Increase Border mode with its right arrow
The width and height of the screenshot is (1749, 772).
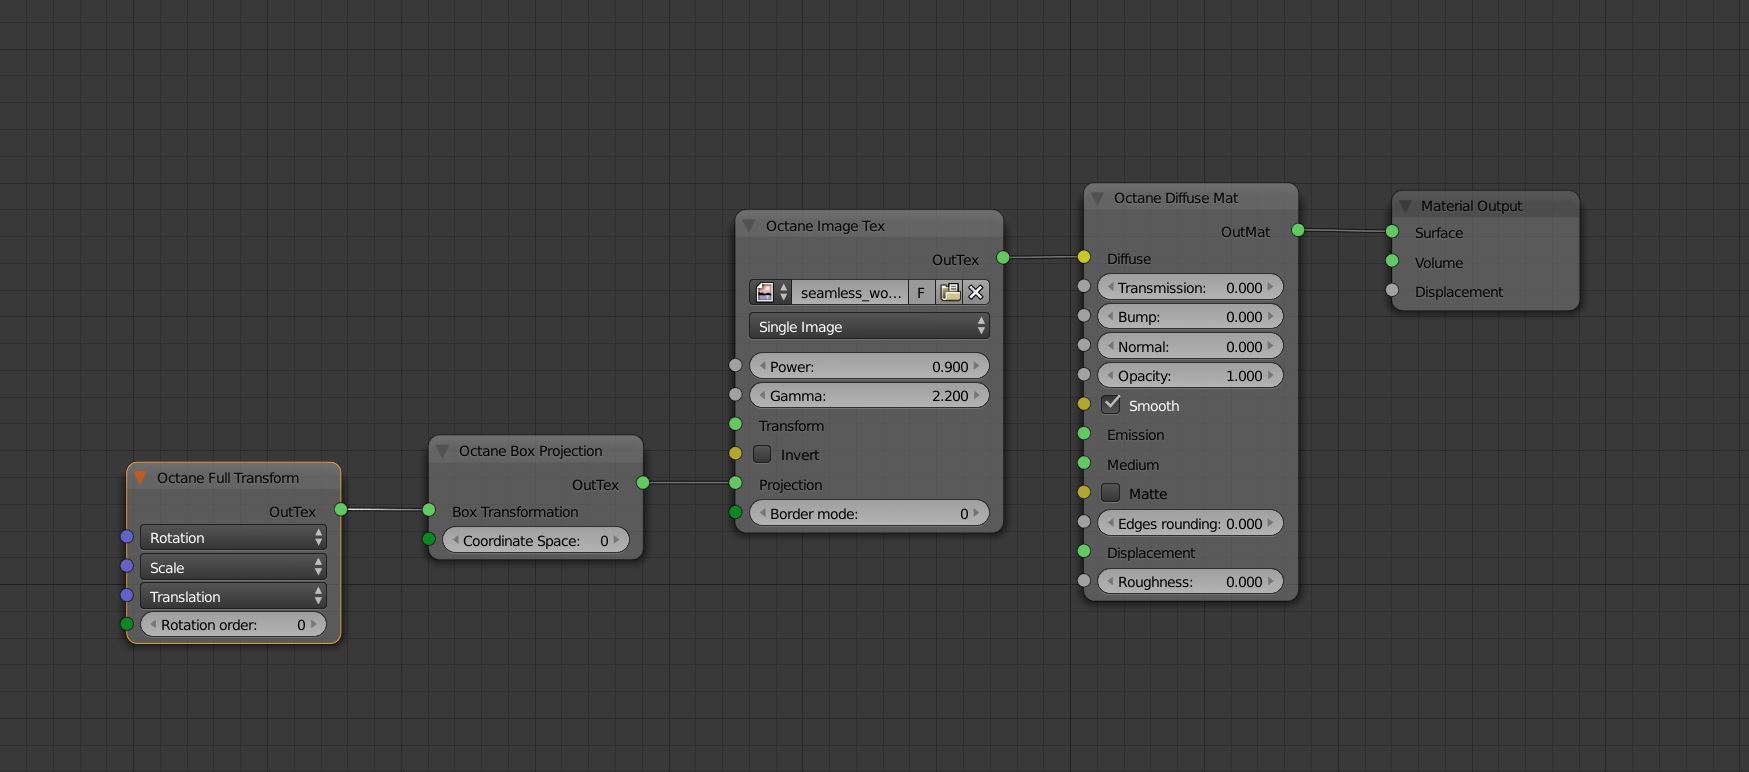click(x=977, y=513)
